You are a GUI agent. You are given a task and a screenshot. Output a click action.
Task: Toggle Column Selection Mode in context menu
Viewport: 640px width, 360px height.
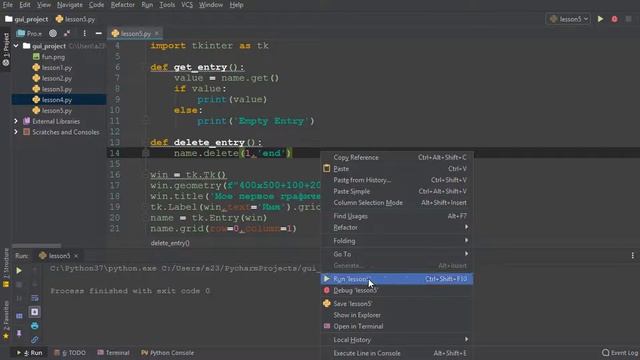[397, 203]
